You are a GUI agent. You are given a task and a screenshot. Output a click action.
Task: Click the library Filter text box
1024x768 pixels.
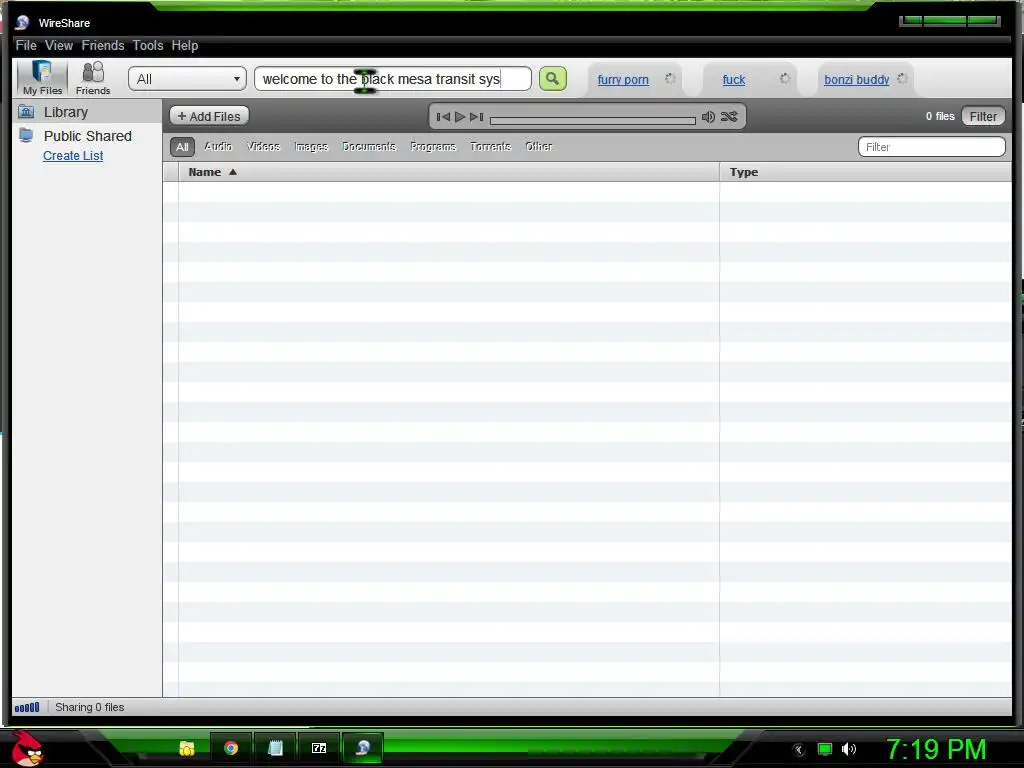(x=931, y=147)
